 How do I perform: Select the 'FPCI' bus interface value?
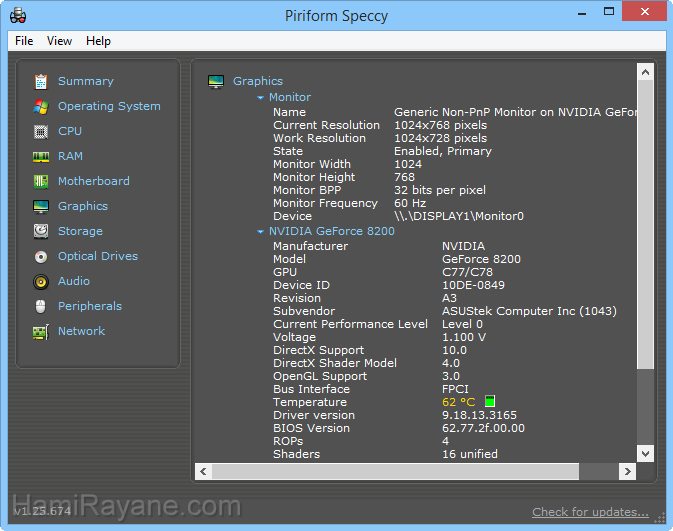click(455, 389)
